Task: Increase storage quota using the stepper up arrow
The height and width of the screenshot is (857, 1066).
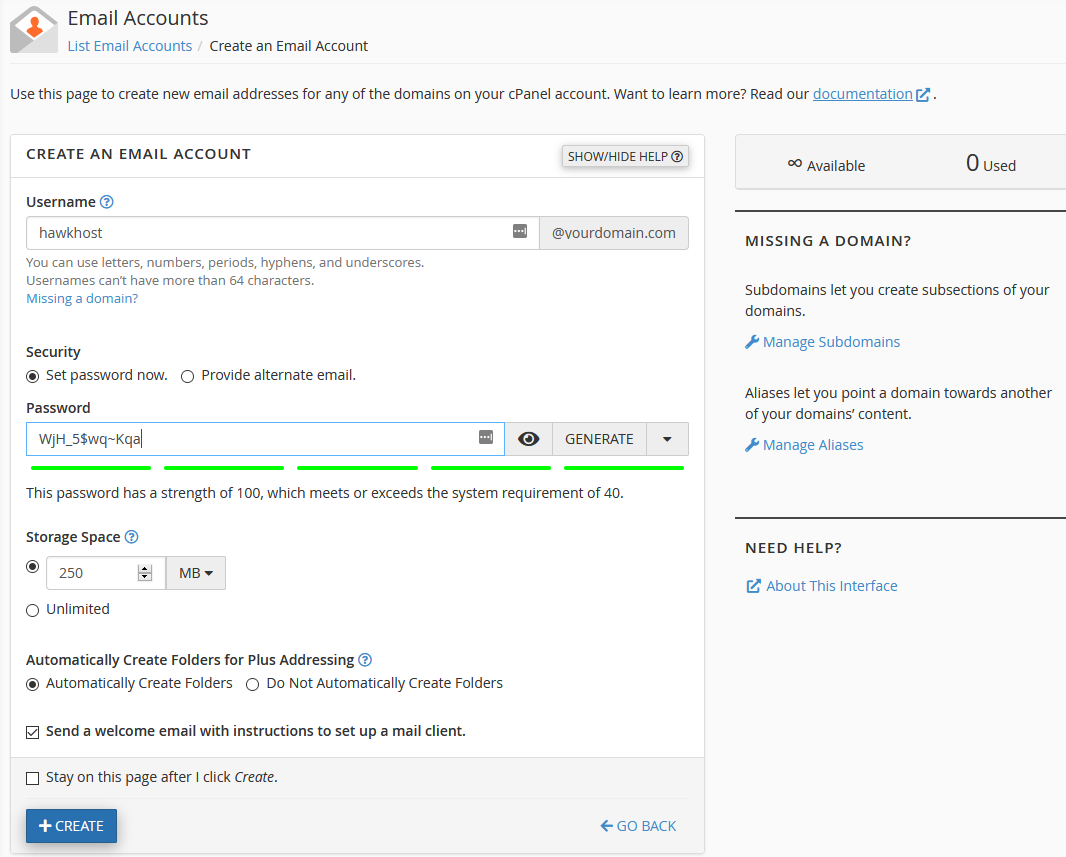Action: pos(145,568)
